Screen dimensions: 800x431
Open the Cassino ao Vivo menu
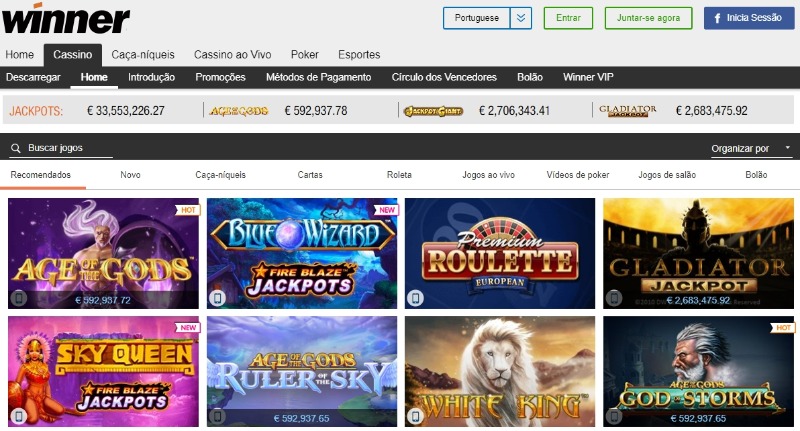click(x=233, y=55)
